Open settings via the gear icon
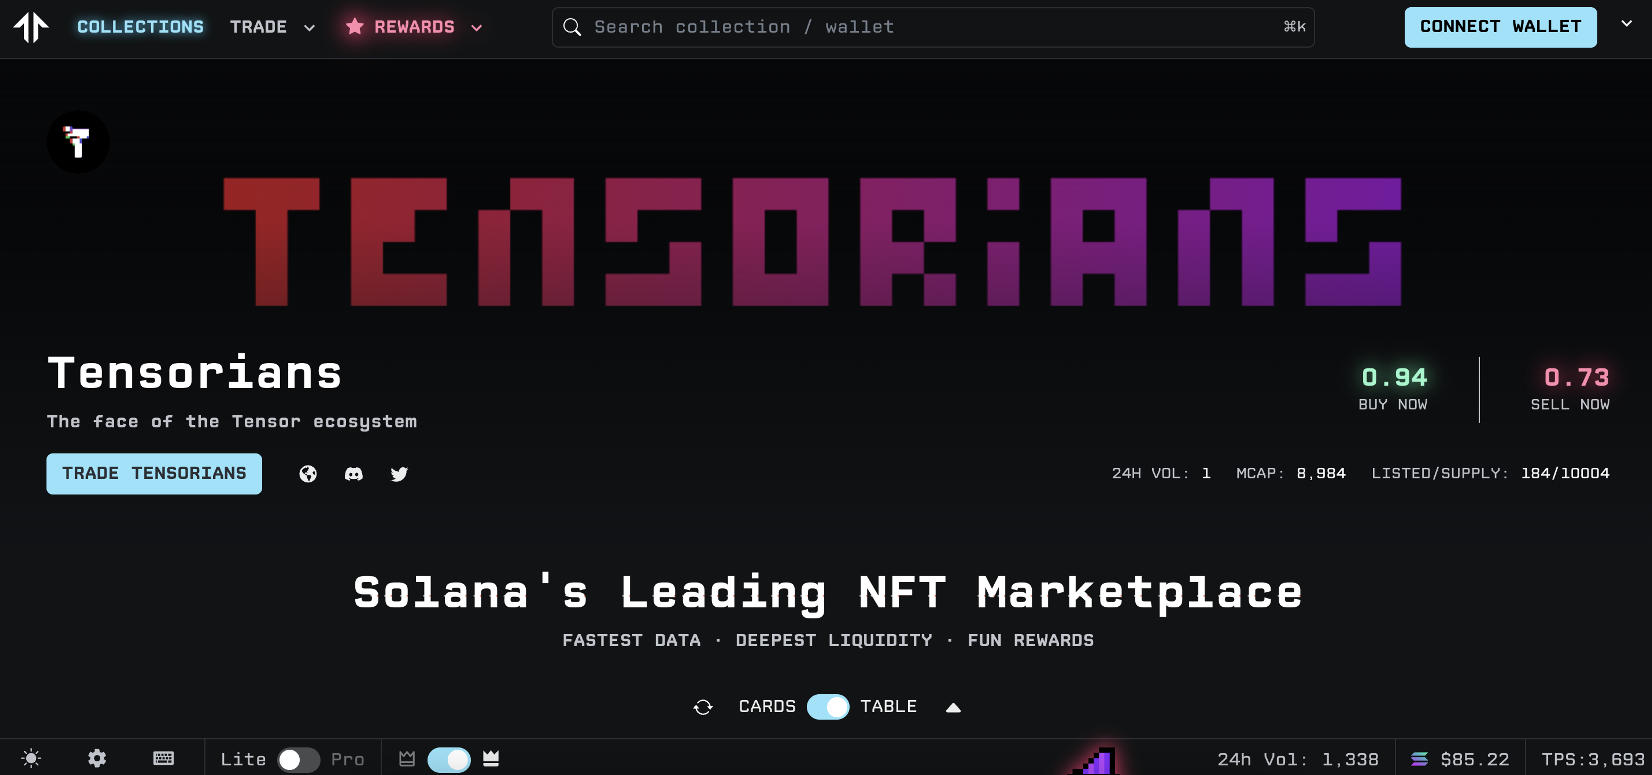The height and width of the screenshot is (775, 1652). [x=97, y=759]
